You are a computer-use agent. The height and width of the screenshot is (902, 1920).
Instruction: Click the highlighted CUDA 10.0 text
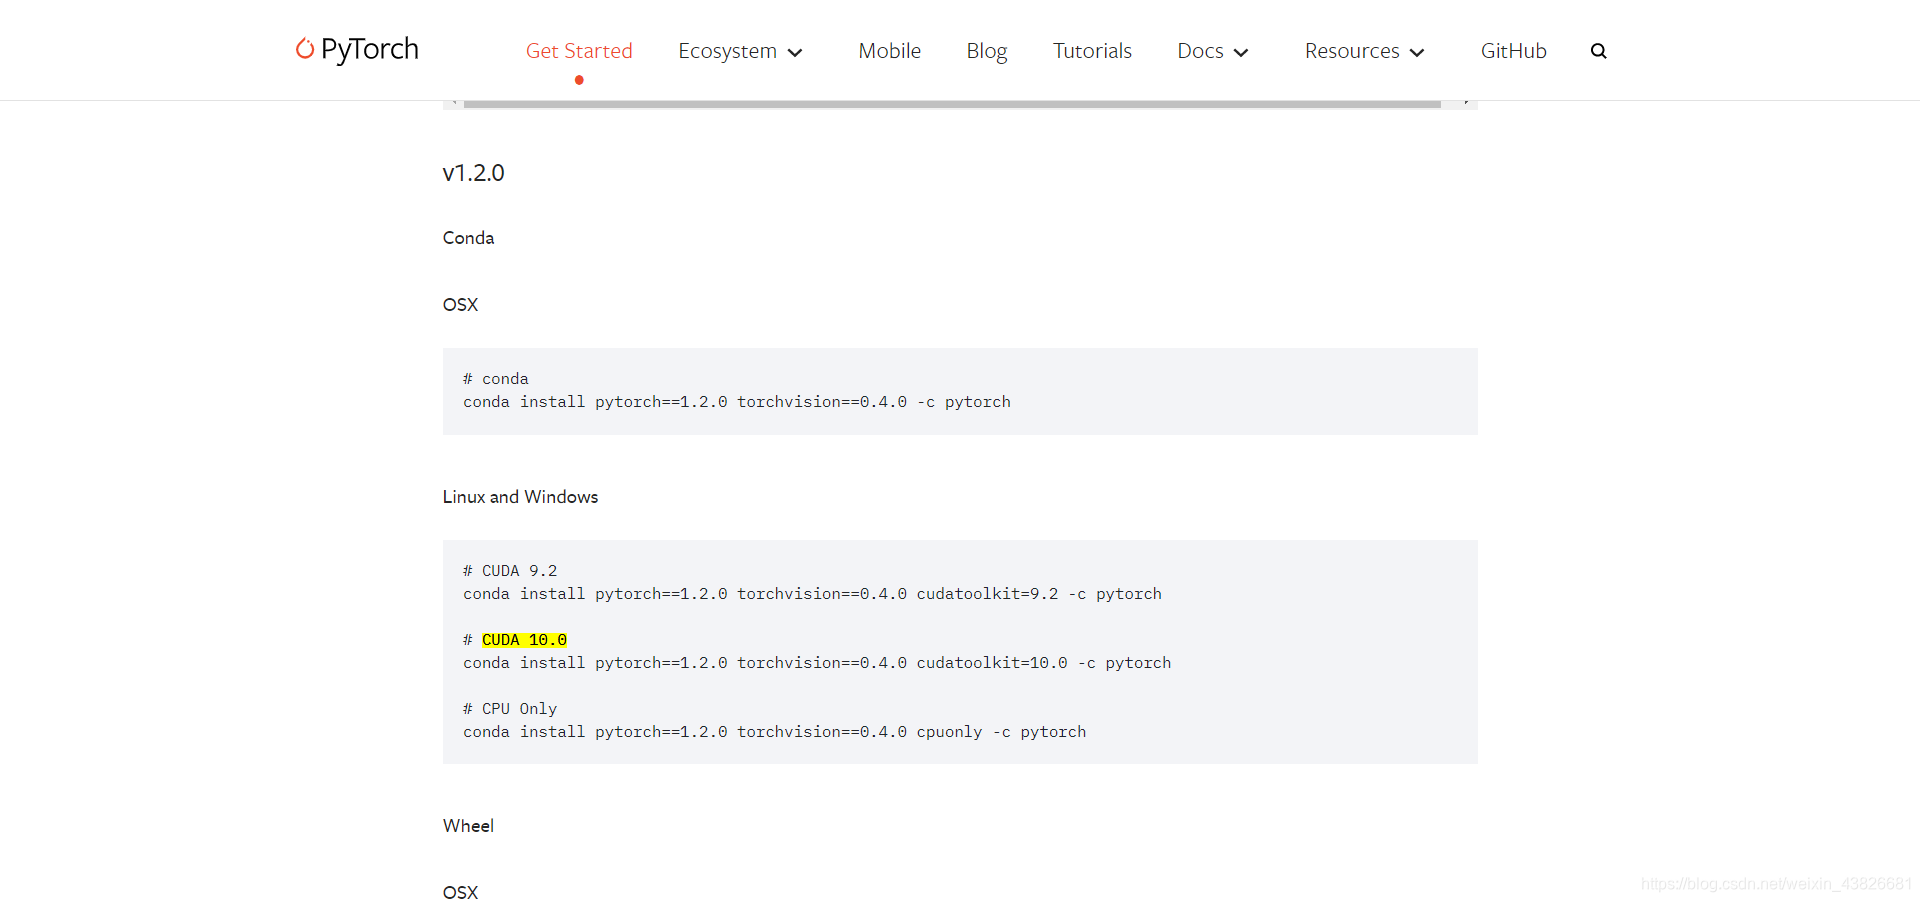tap(524, 640)
